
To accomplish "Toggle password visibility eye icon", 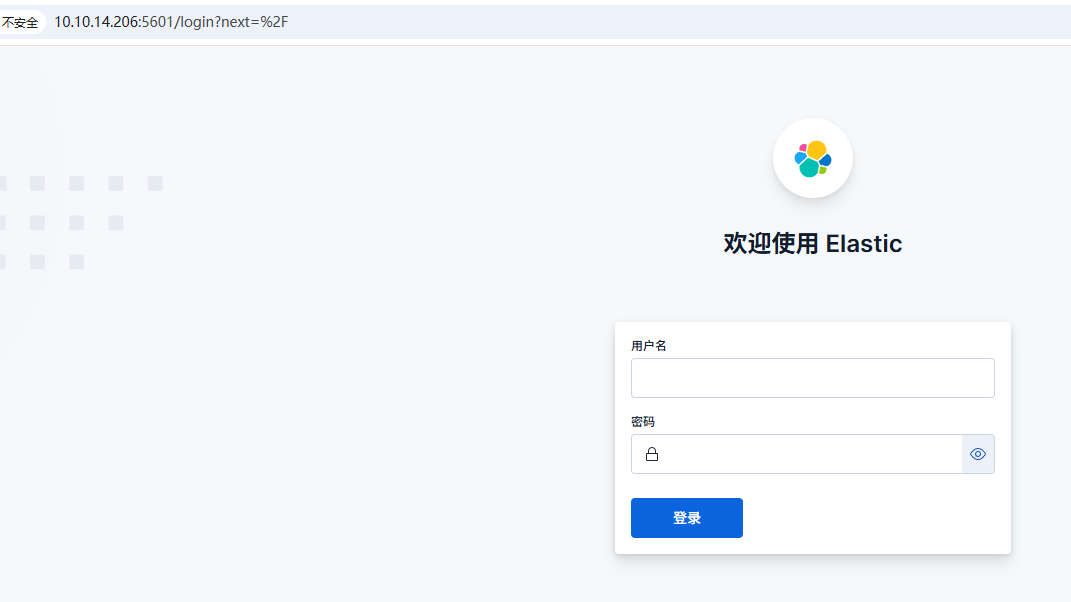I will (978, 454).
